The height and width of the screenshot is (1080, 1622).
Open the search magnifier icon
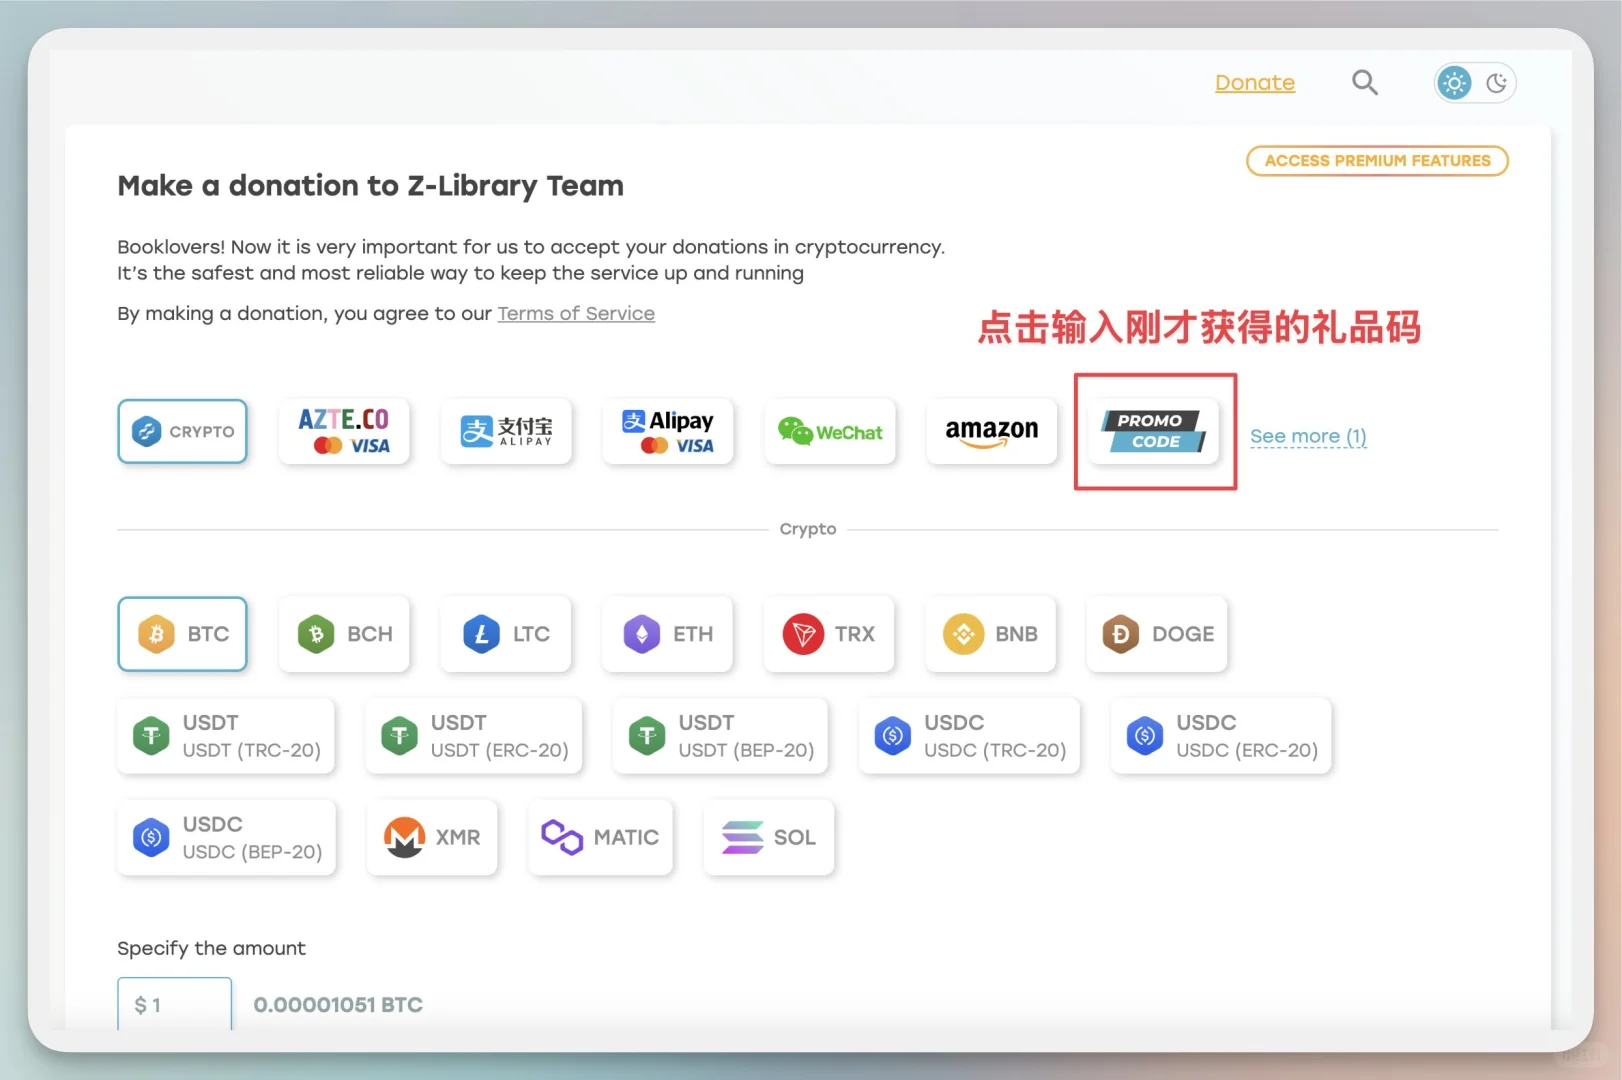point(1365,83)
